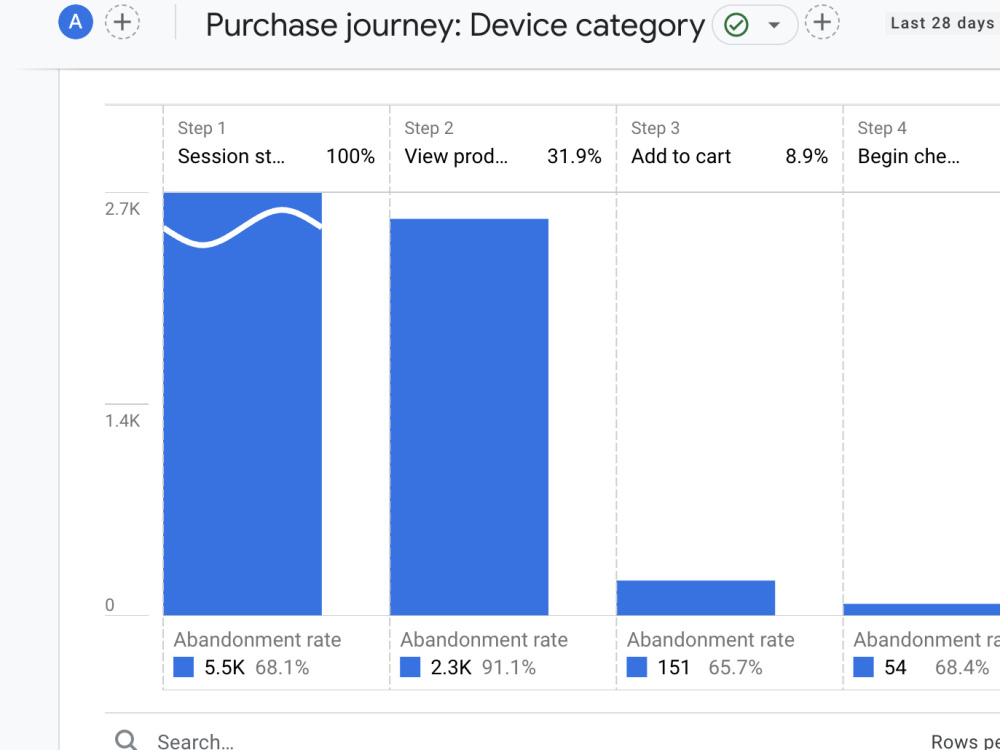Click the green checkmark status icon

tap(737, 25)
